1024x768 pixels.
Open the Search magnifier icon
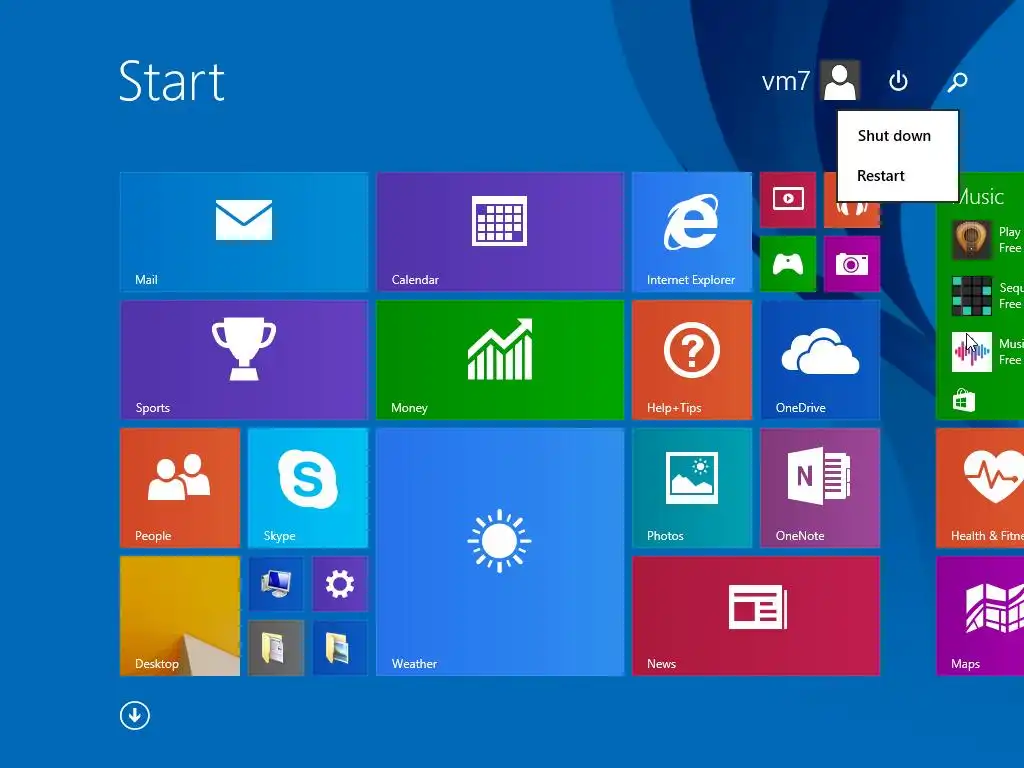957,82
